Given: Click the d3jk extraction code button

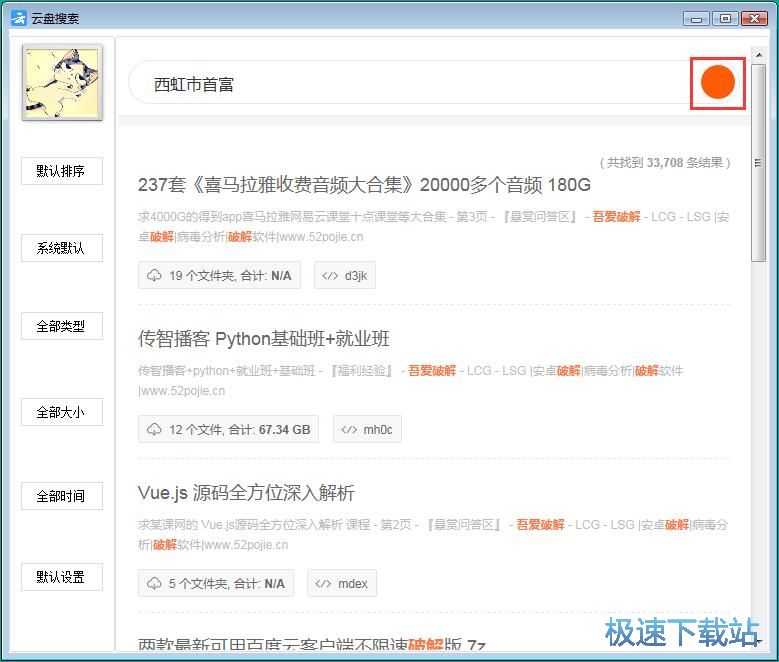Looking at the screenshot, I should [x=345, y=275].
